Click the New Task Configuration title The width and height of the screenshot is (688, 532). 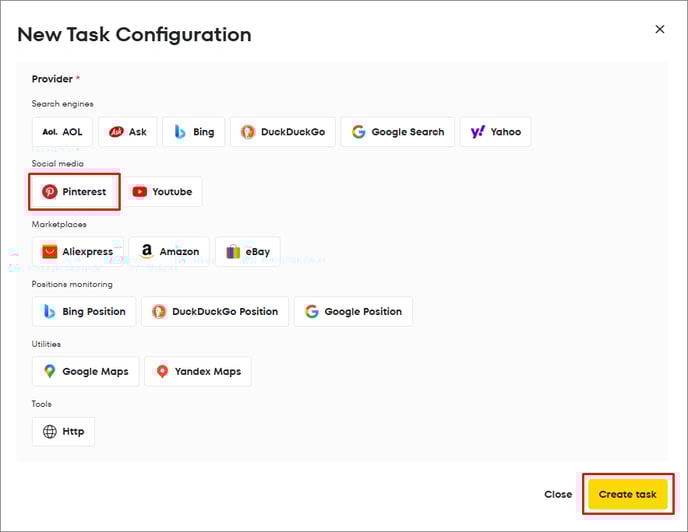pyautogui.click(x=134, y=35)
